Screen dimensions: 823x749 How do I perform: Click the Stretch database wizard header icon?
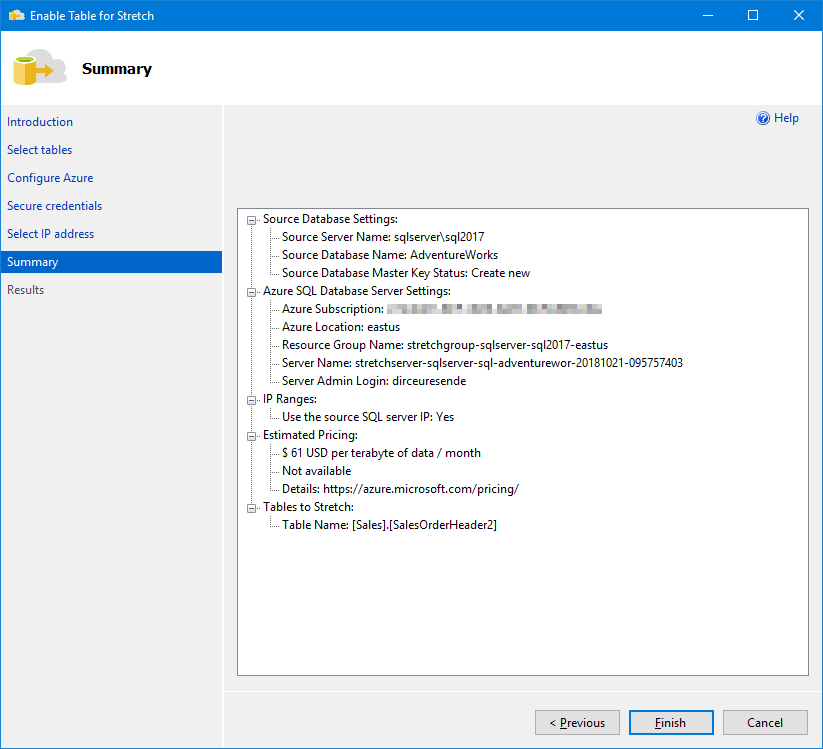tap(40, 67)
